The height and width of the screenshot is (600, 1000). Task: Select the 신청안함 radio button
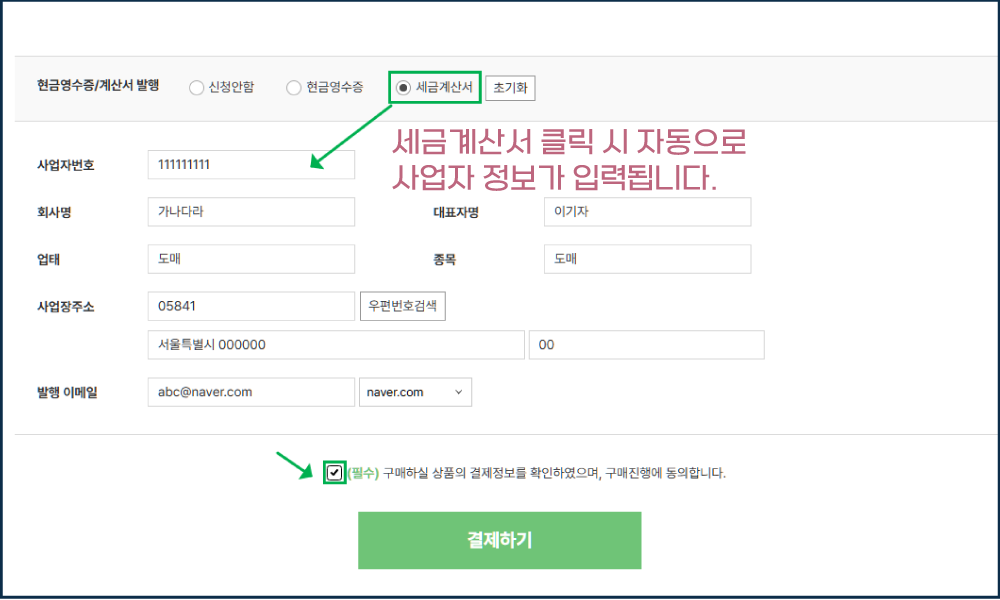pos(196,88)
